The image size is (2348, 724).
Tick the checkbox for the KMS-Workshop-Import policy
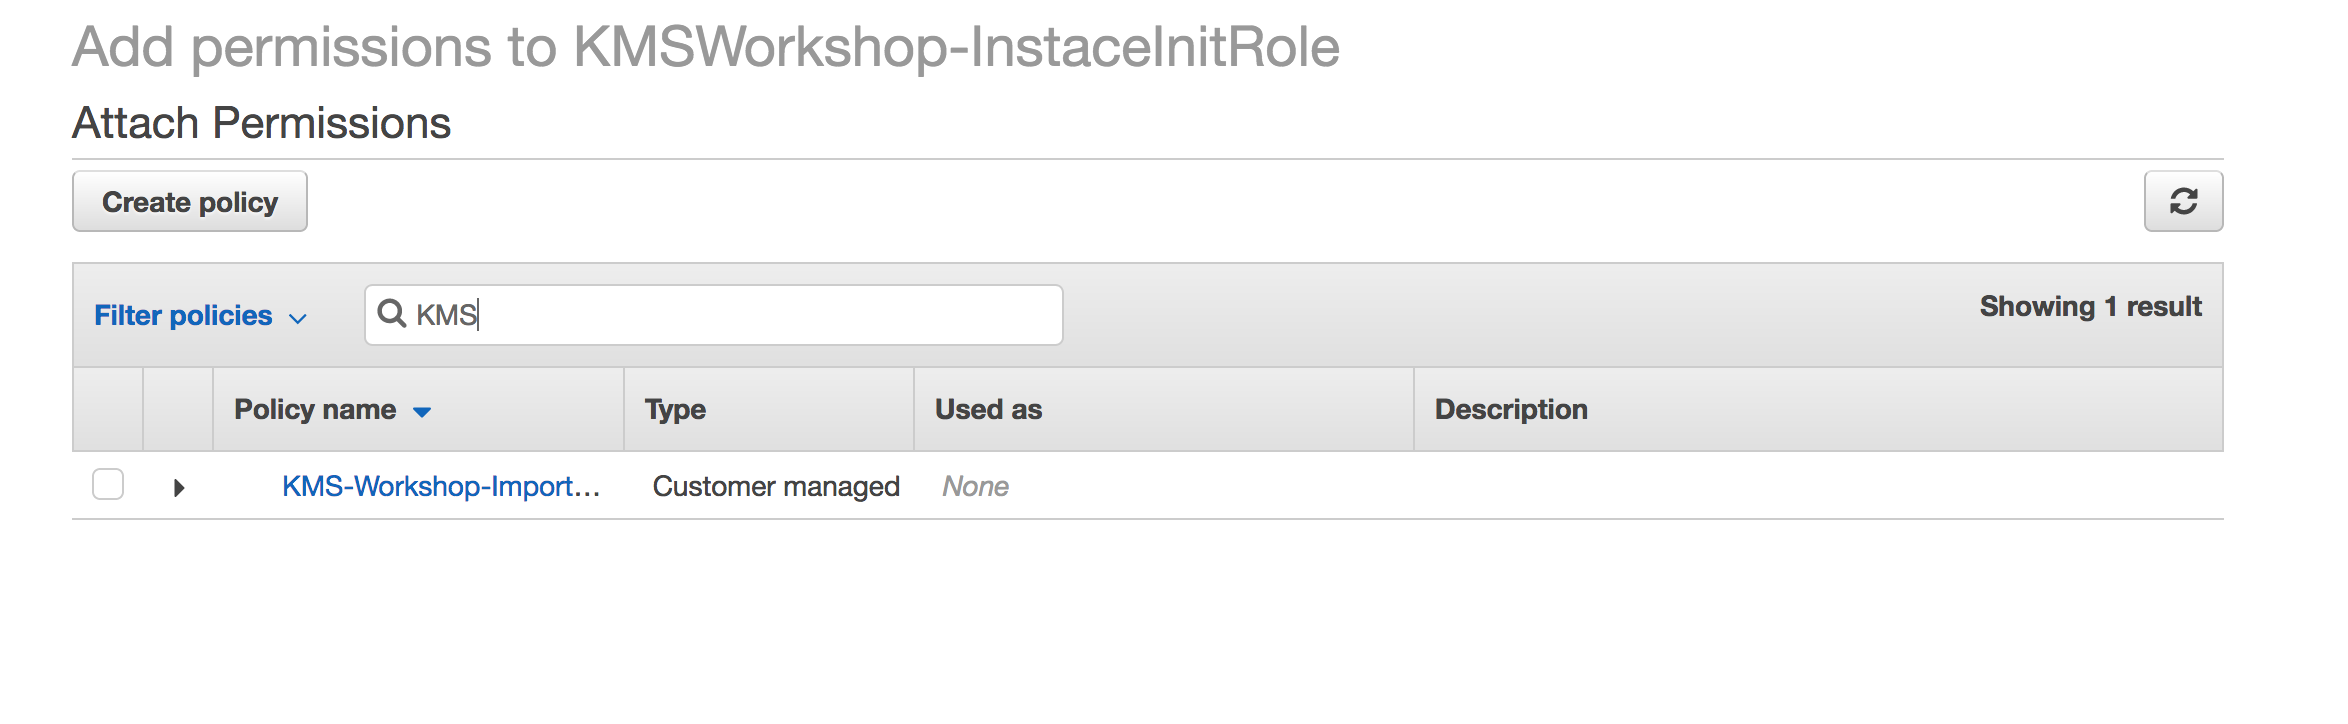coord(108,484)
